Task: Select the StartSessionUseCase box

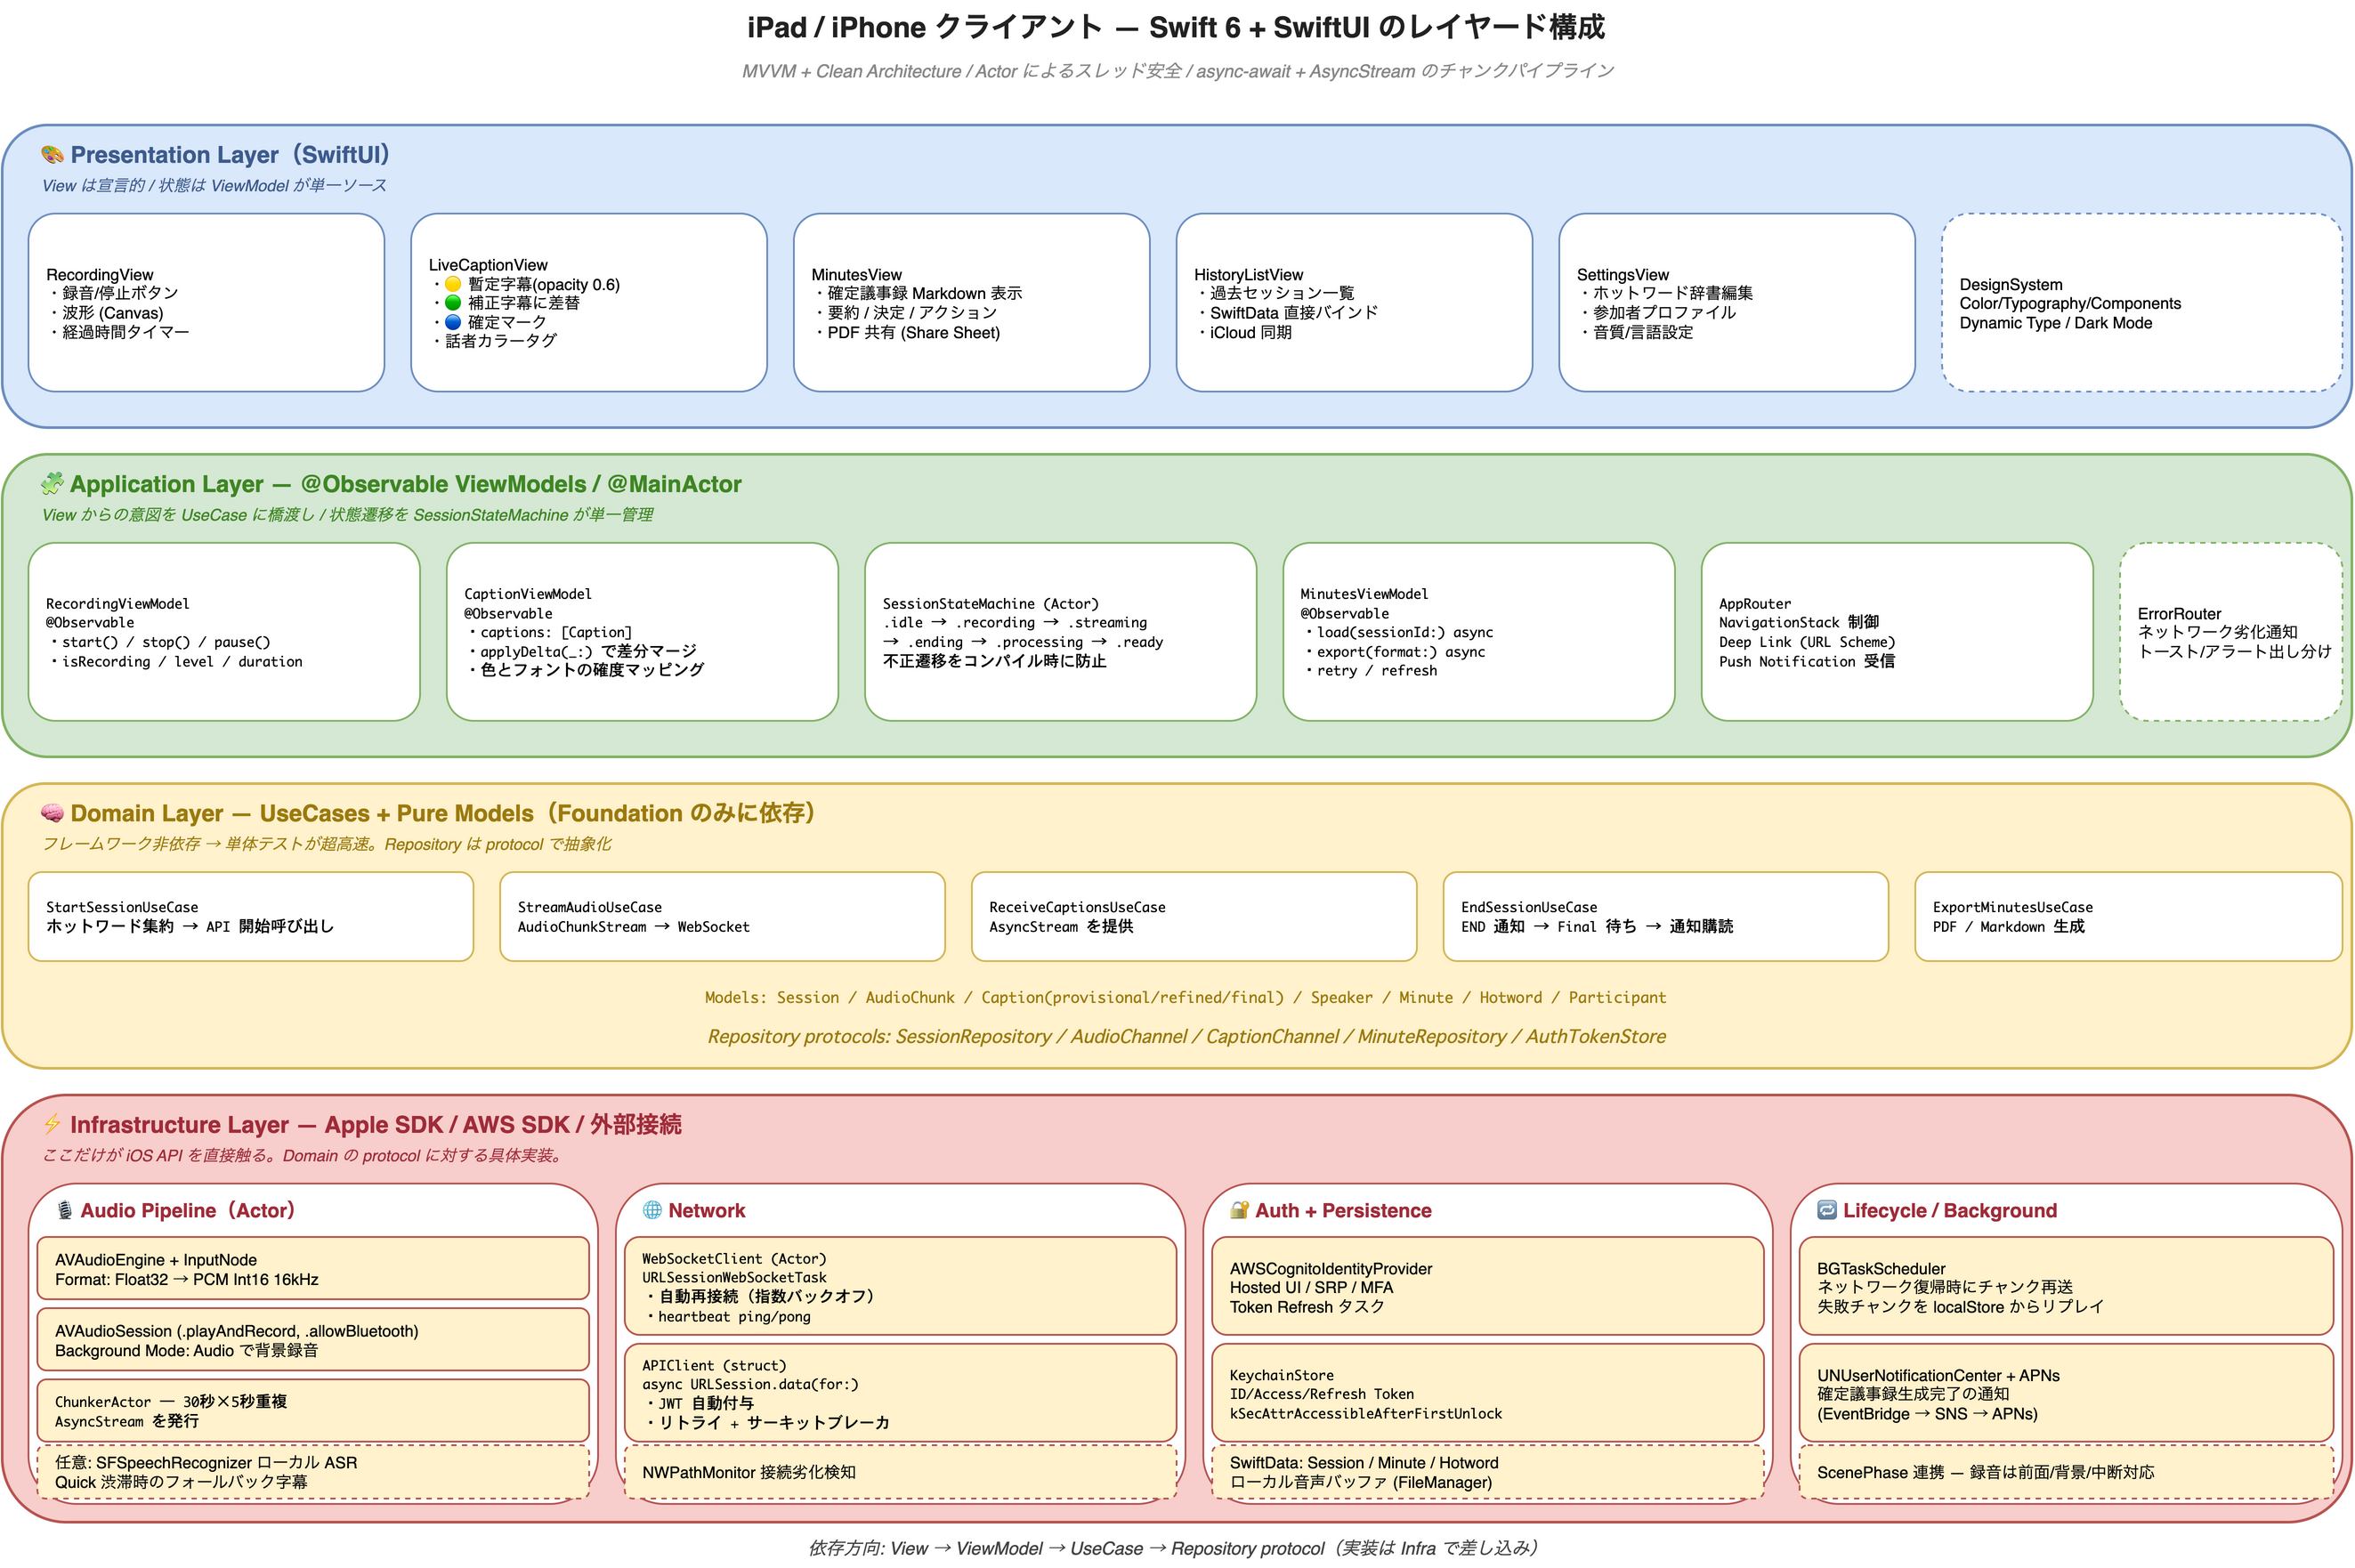Action: 251,917
